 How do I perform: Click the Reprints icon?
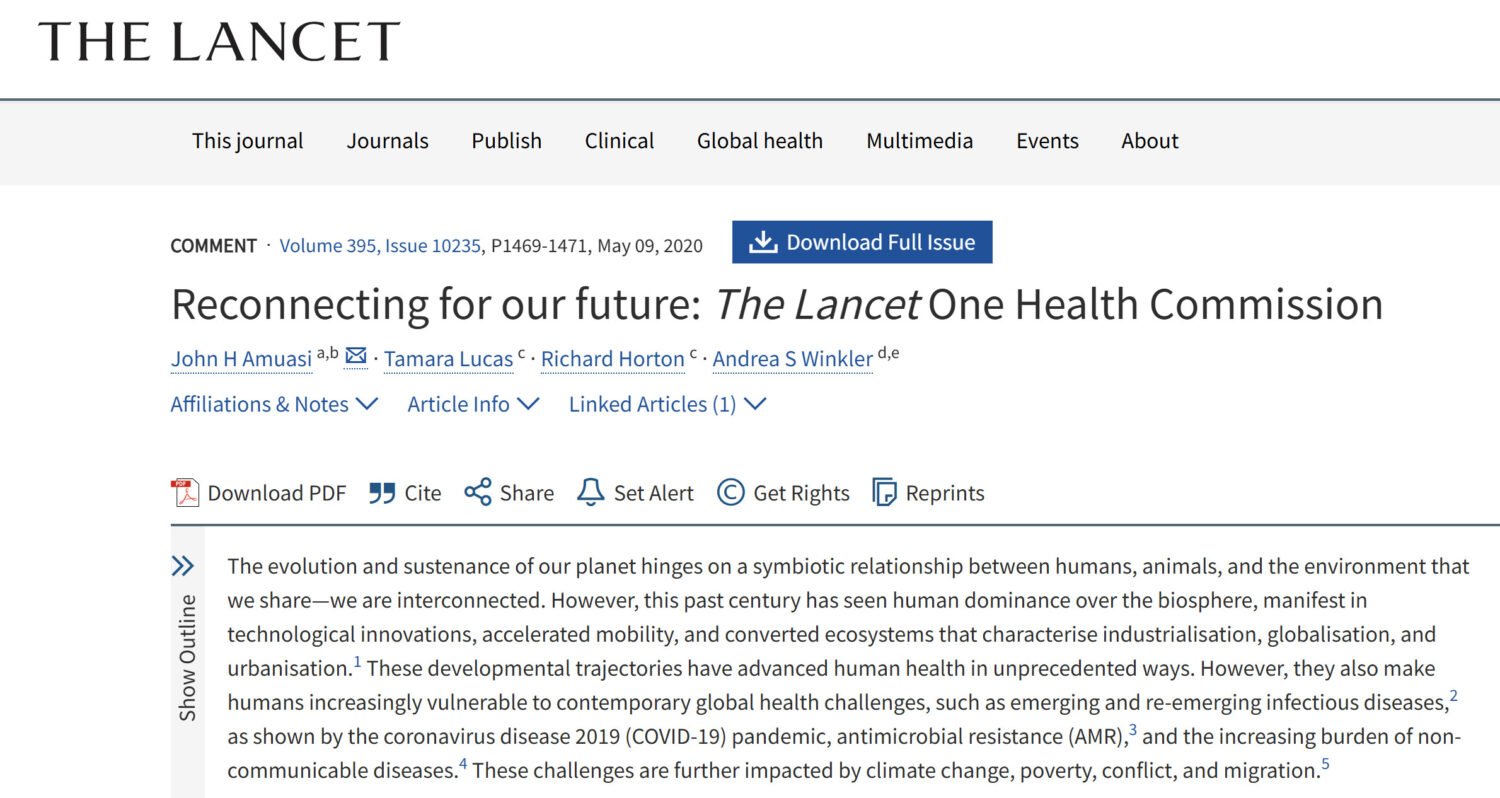click(x=884, y=493)
